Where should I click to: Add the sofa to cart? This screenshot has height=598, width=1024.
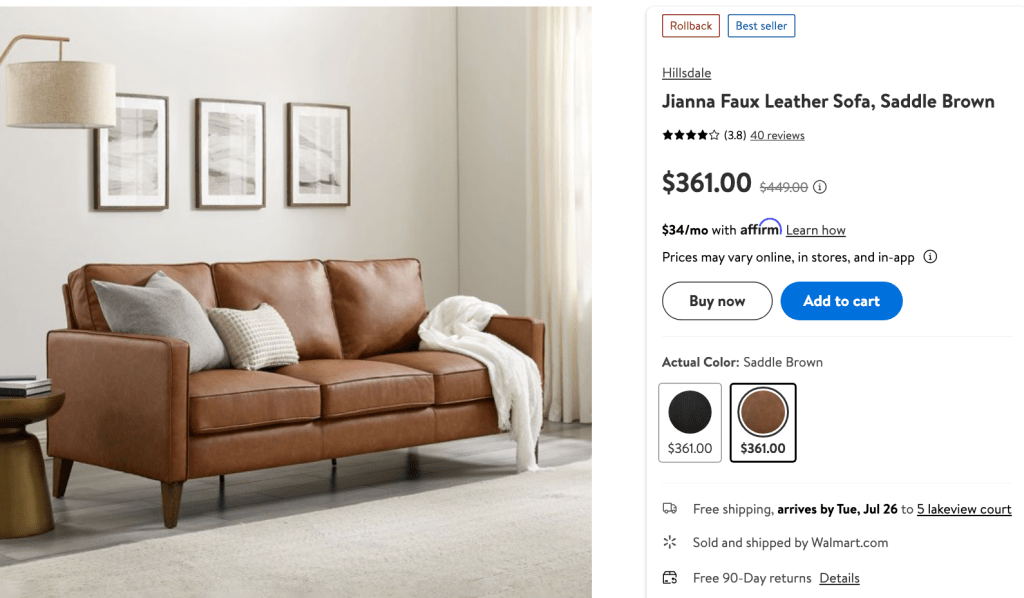pos(841,301)
